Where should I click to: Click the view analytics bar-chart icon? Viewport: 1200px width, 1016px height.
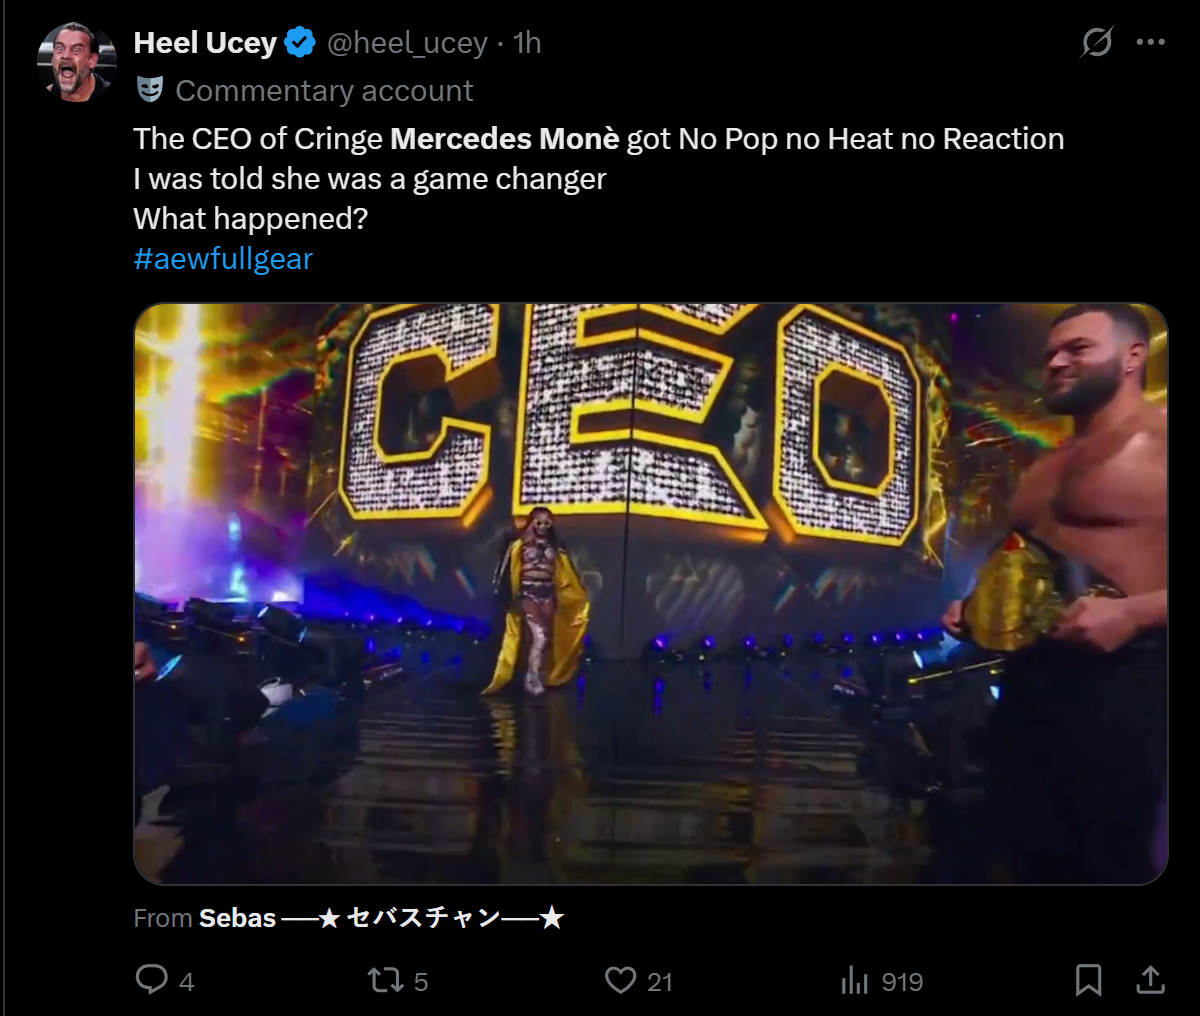855,981
